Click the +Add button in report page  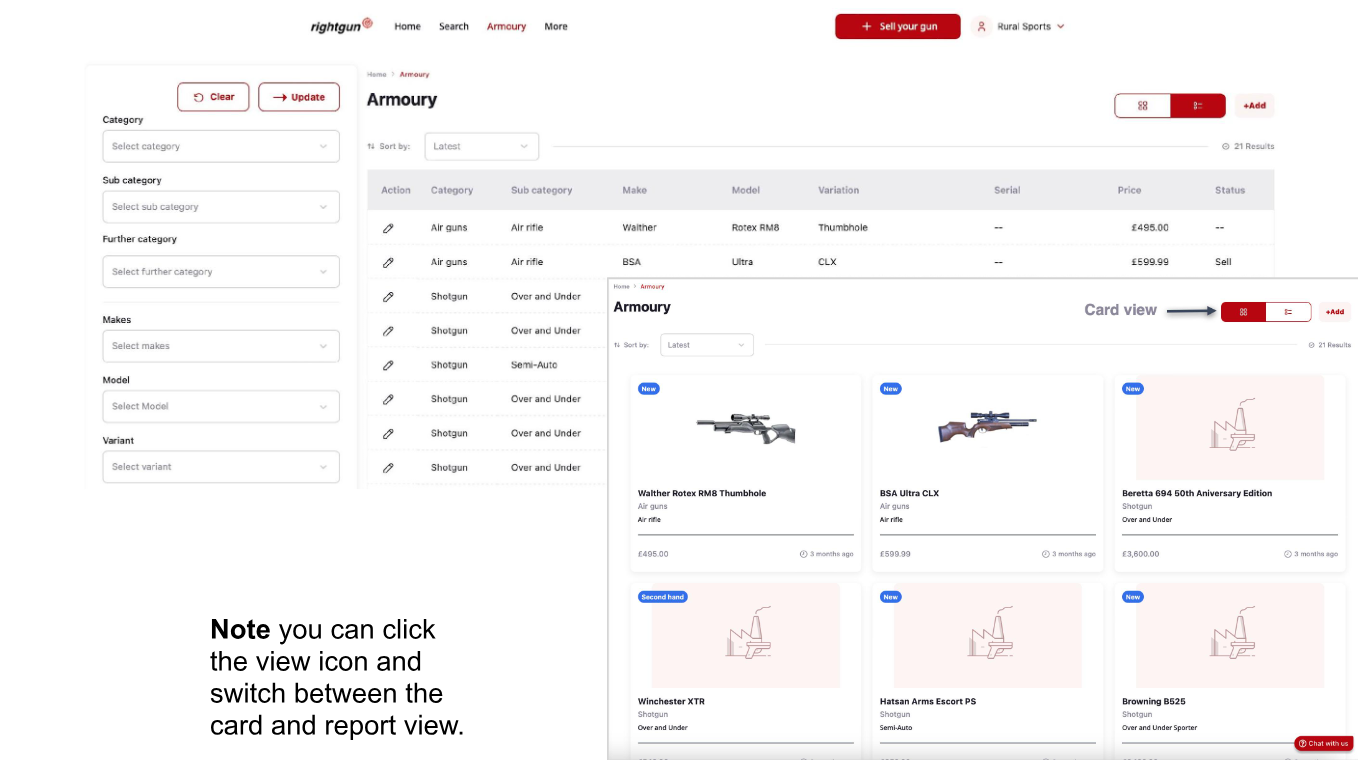pyautogui.click(x=1255, y=105)
